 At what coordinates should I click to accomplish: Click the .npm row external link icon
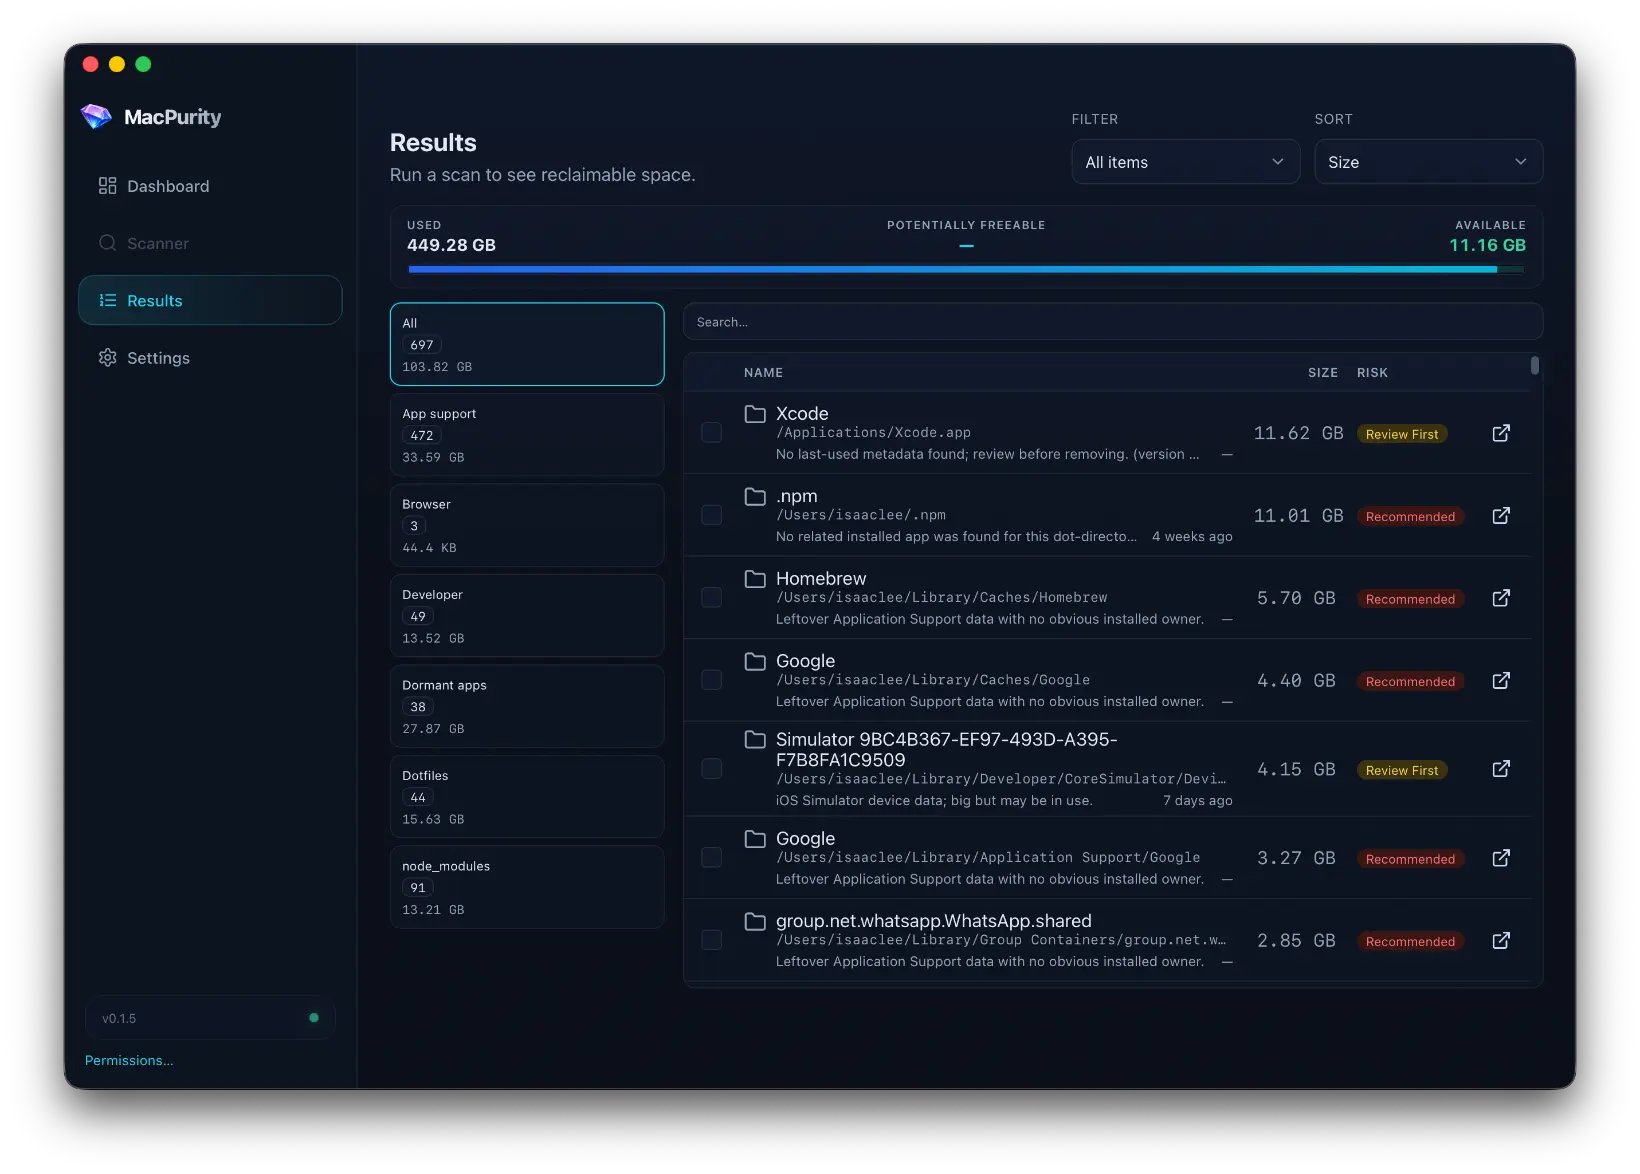(x=1501, y=515)
